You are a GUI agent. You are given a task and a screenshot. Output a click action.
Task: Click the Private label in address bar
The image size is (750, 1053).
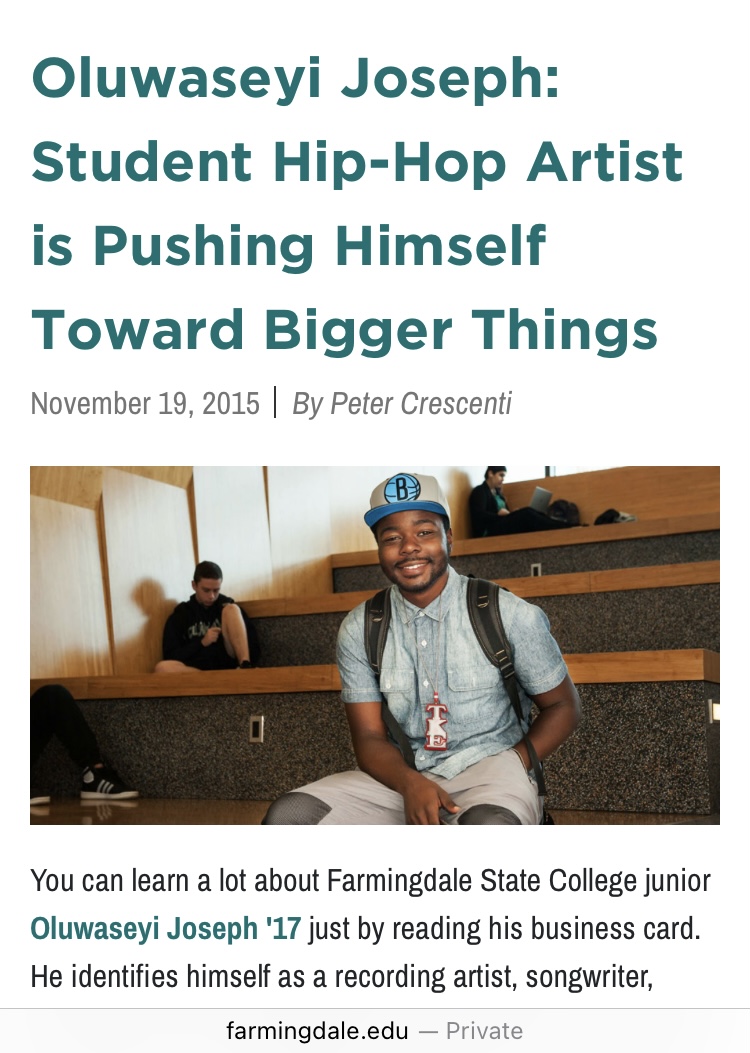[x=484, y=1030]
